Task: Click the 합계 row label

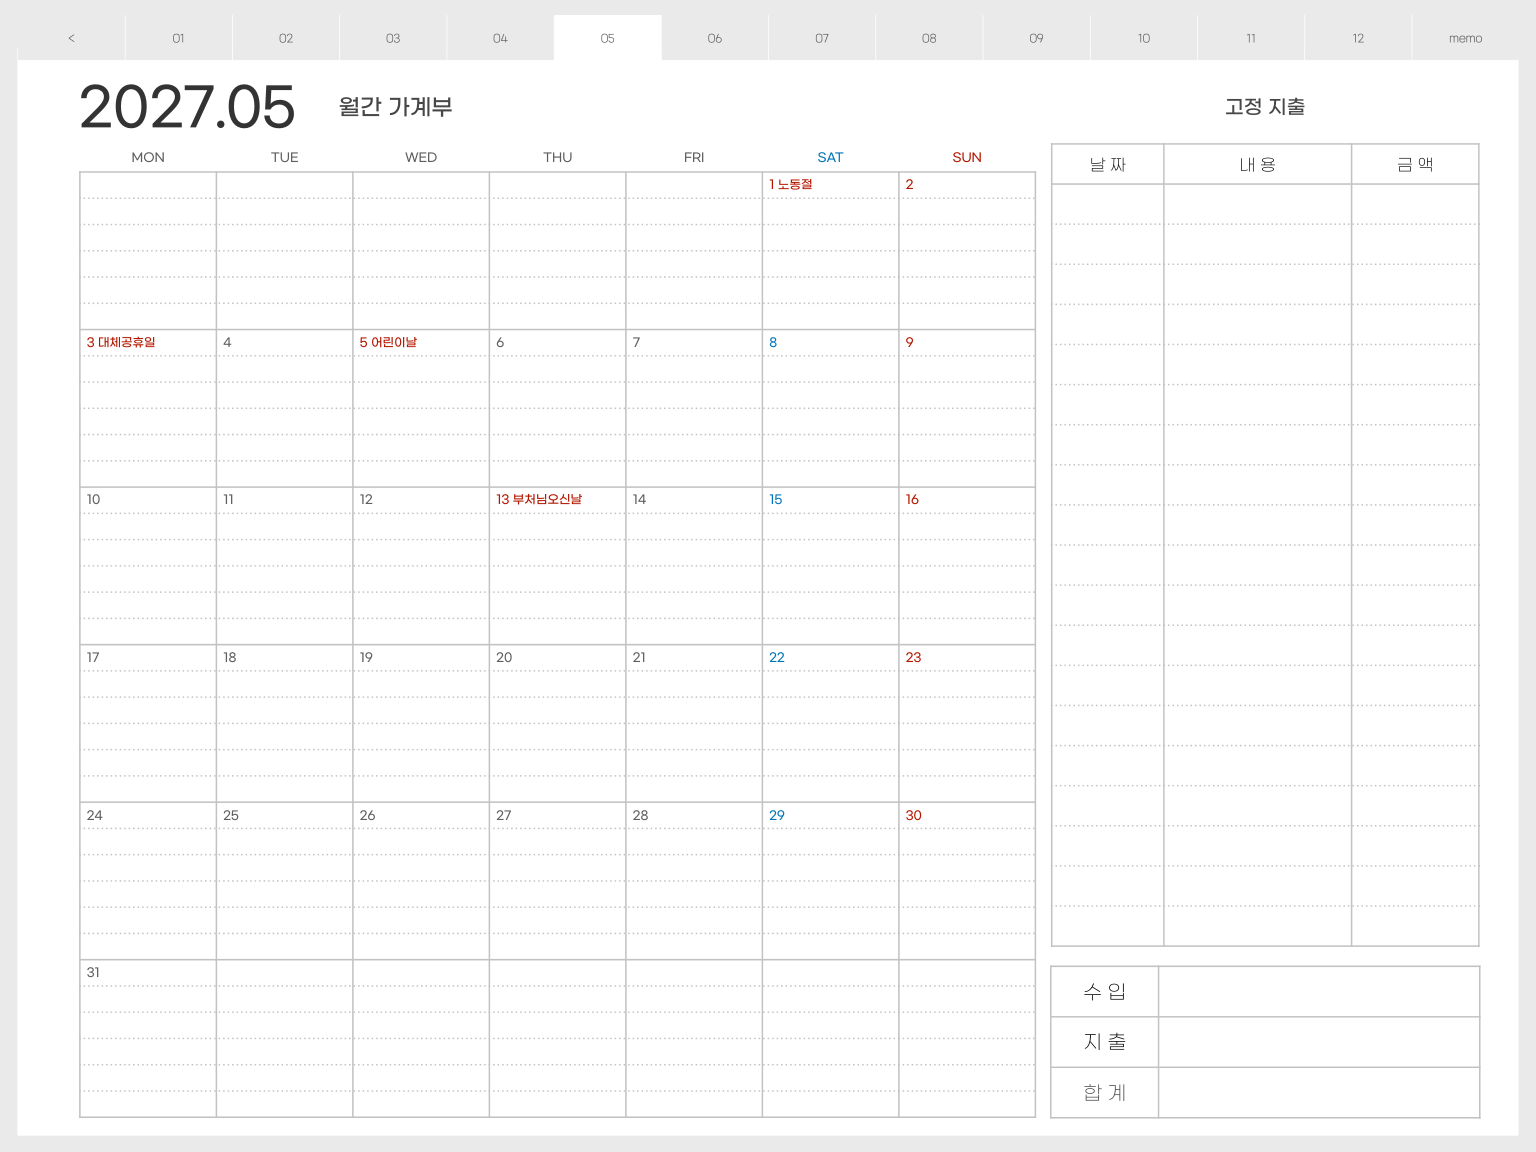Action: pyautogui.click(x=1105, y=1093)
